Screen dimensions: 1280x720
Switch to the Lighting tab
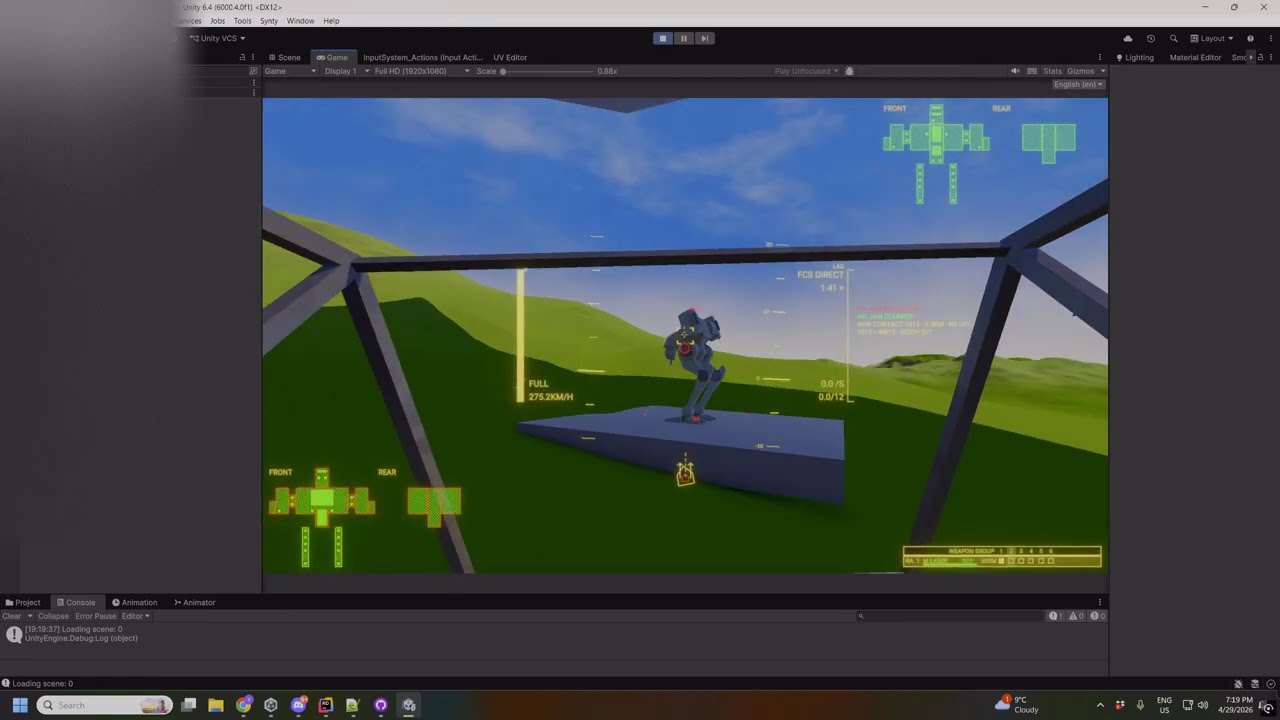coord(1135,57)
